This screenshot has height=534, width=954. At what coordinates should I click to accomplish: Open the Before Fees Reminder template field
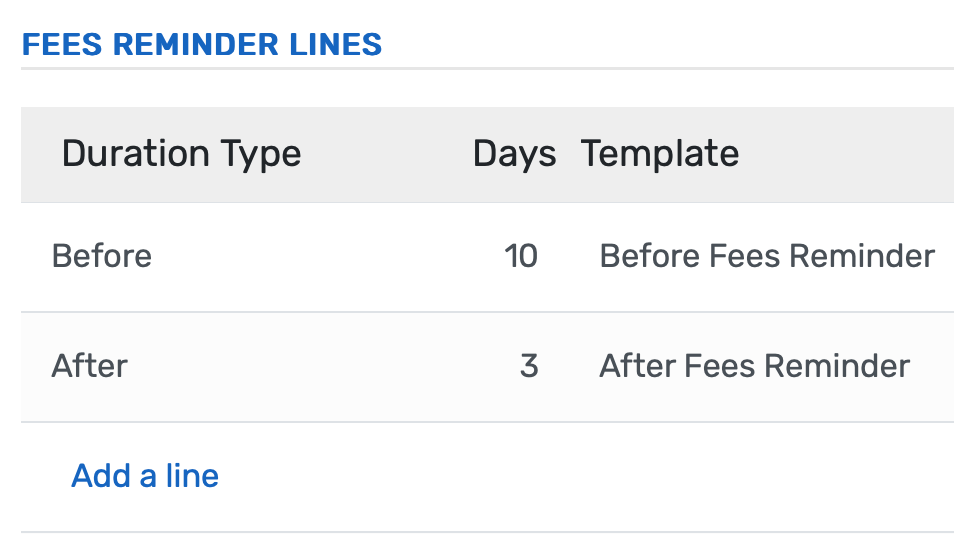pos(766,257)
